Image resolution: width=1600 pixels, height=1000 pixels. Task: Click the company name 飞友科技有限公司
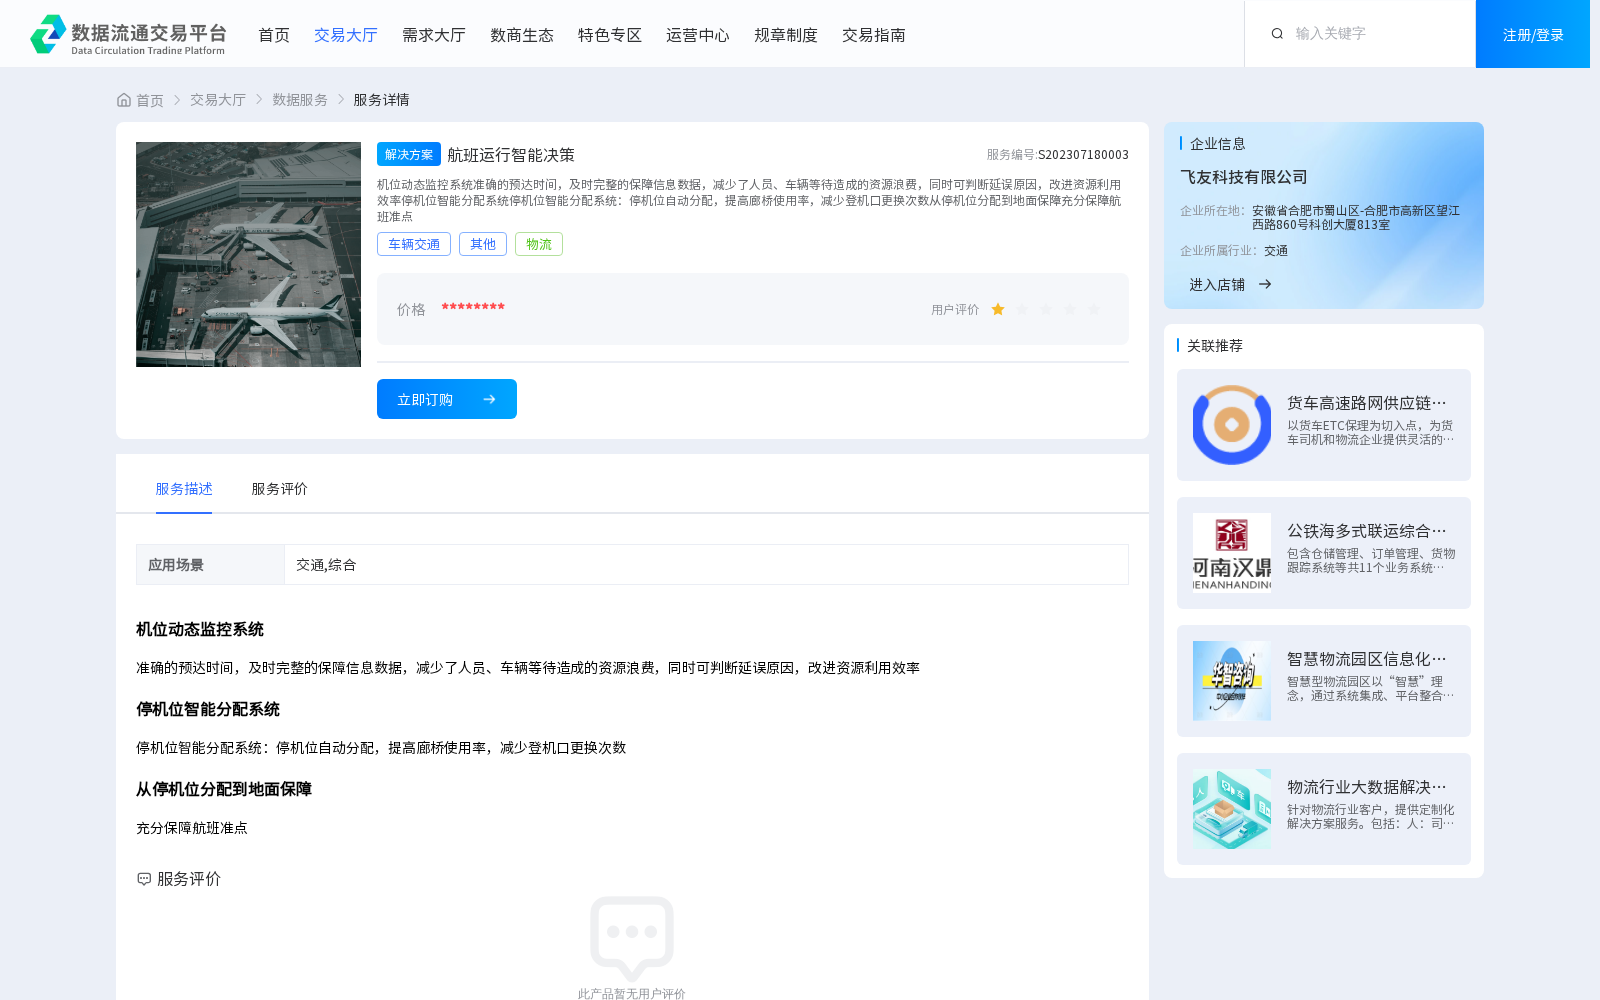(x=1244, y=177)
